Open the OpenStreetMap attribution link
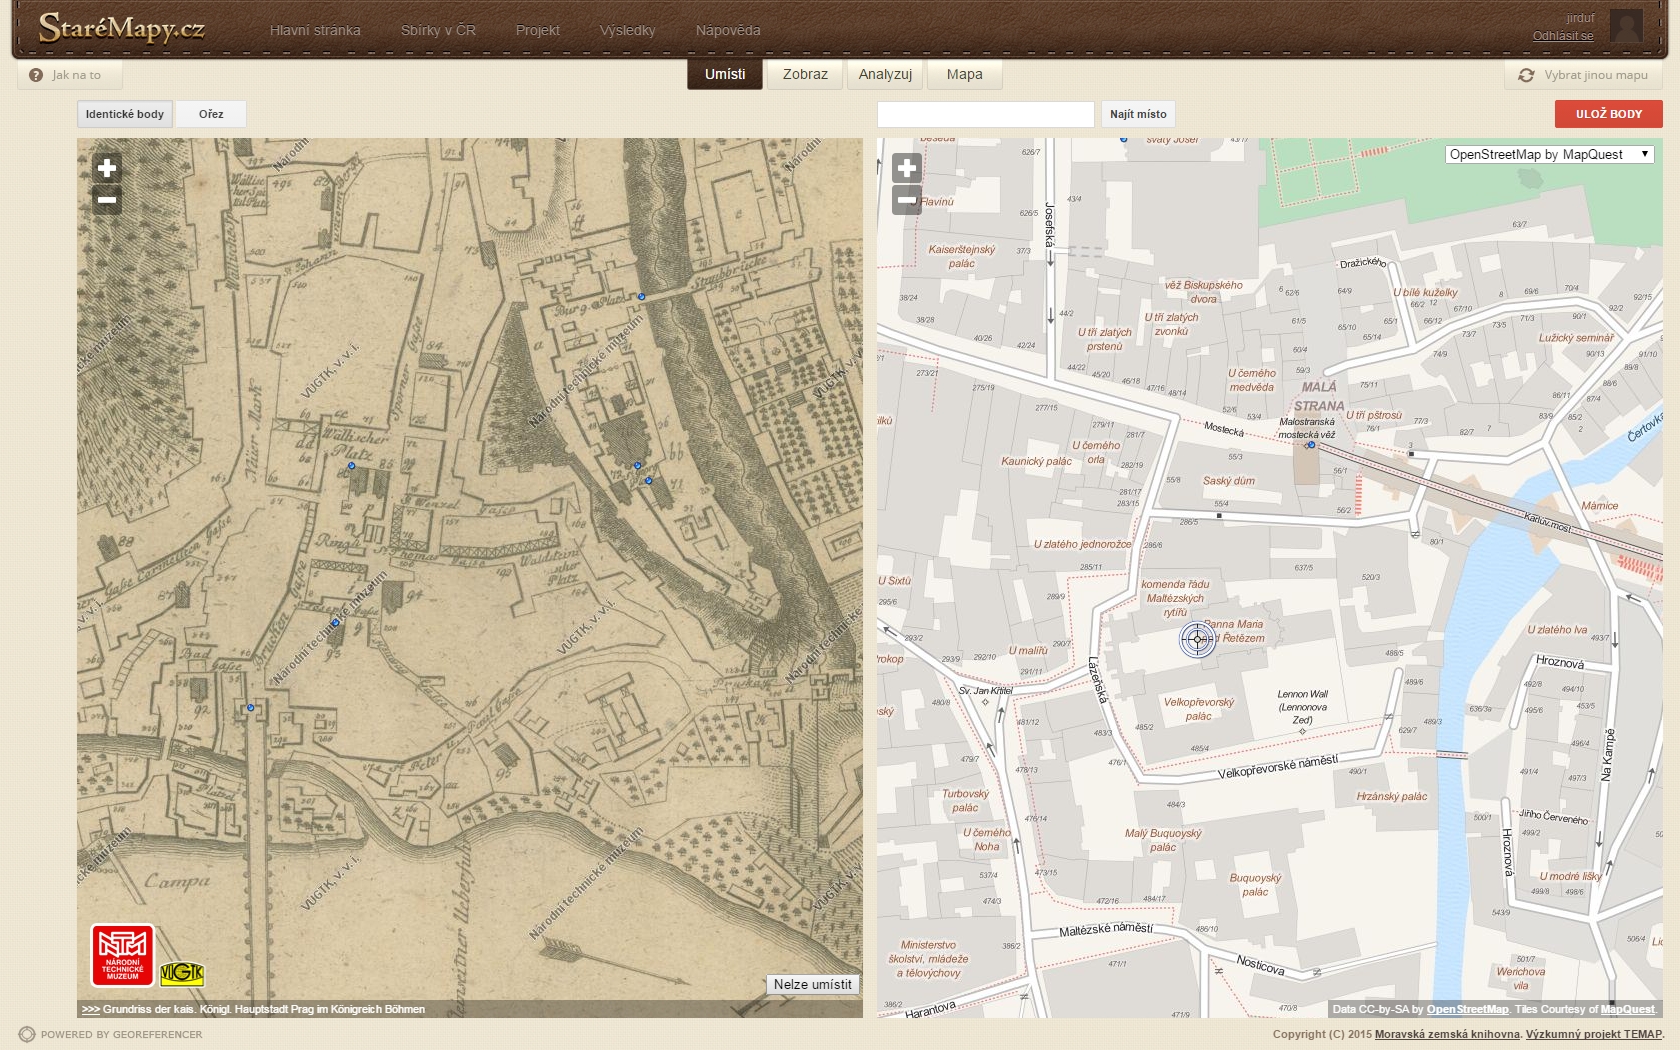Image resolution: width=1680 pixels, height=1050 pixels. 1467,1009
